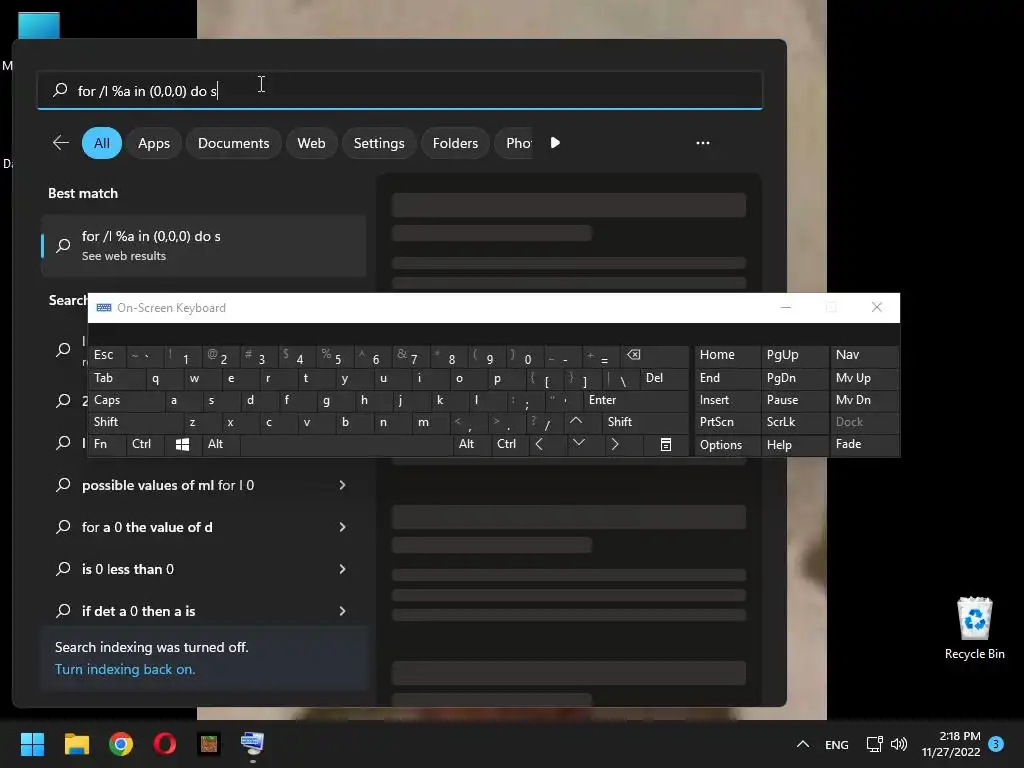1024x768 pixels.
Task: Expand 'for a 0 the value of d' suggestion
Action: pos(342,527)
